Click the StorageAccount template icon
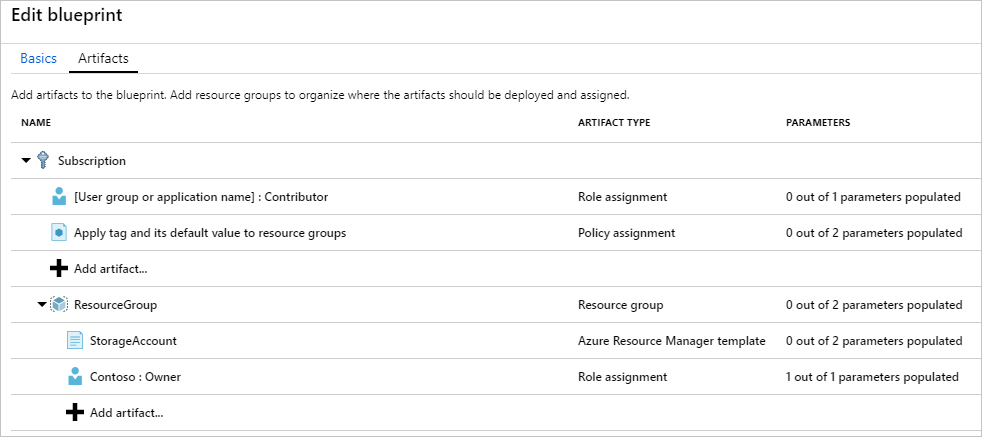The width and height of the screenshot is (982, 437). [x=75, y=340]
